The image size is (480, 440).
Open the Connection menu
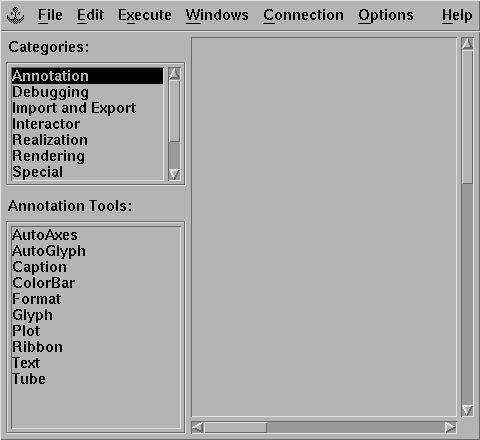click(303, 15)
